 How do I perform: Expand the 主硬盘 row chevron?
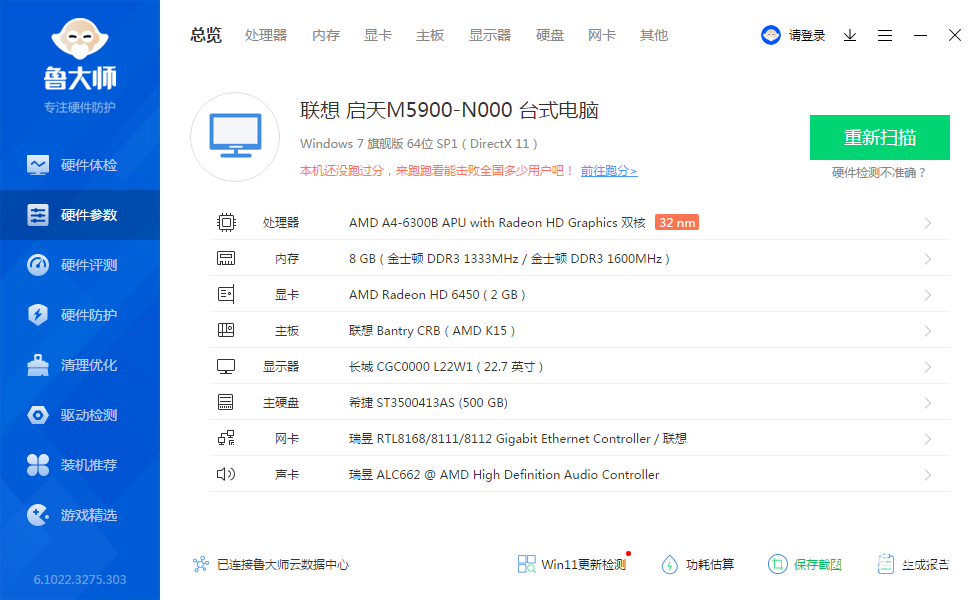[x=928, y=402]
